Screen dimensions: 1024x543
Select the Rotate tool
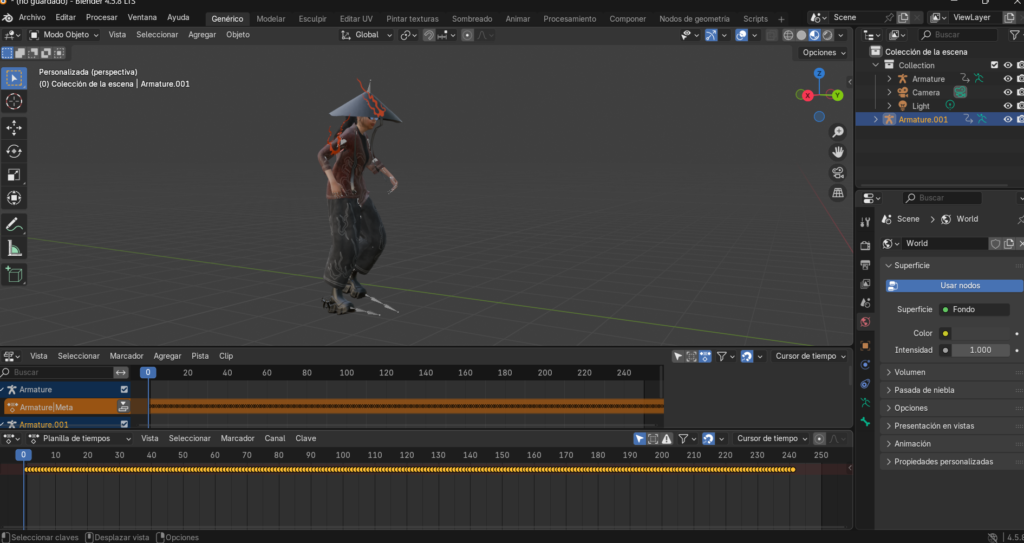(14, 151)
